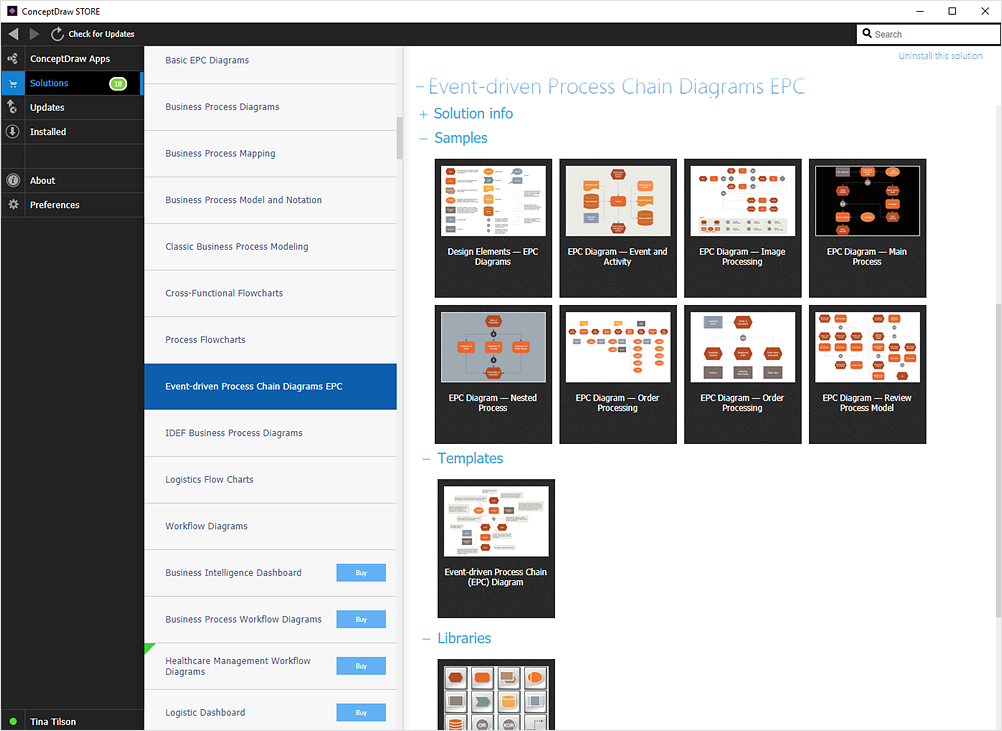Open the EPC Diagram — Nested Process sample

pos(493,374)
